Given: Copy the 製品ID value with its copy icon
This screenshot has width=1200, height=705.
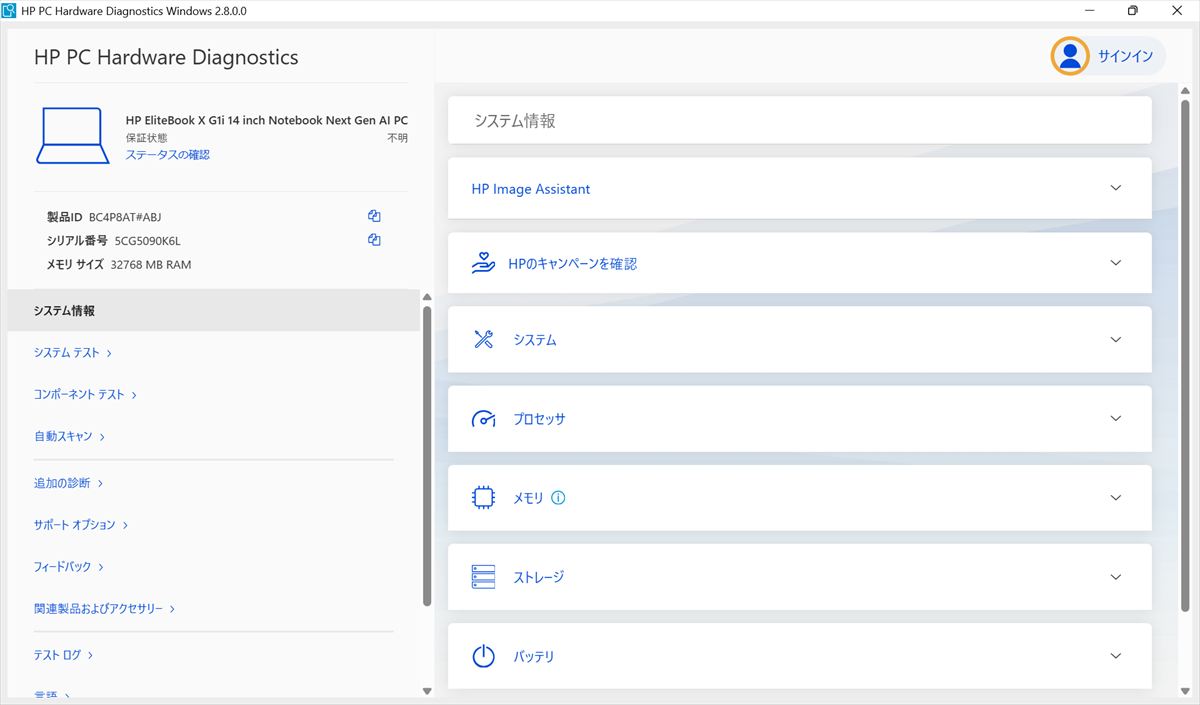Looking at the screenshot, I should pyautogui.click(x=374, y=216).
